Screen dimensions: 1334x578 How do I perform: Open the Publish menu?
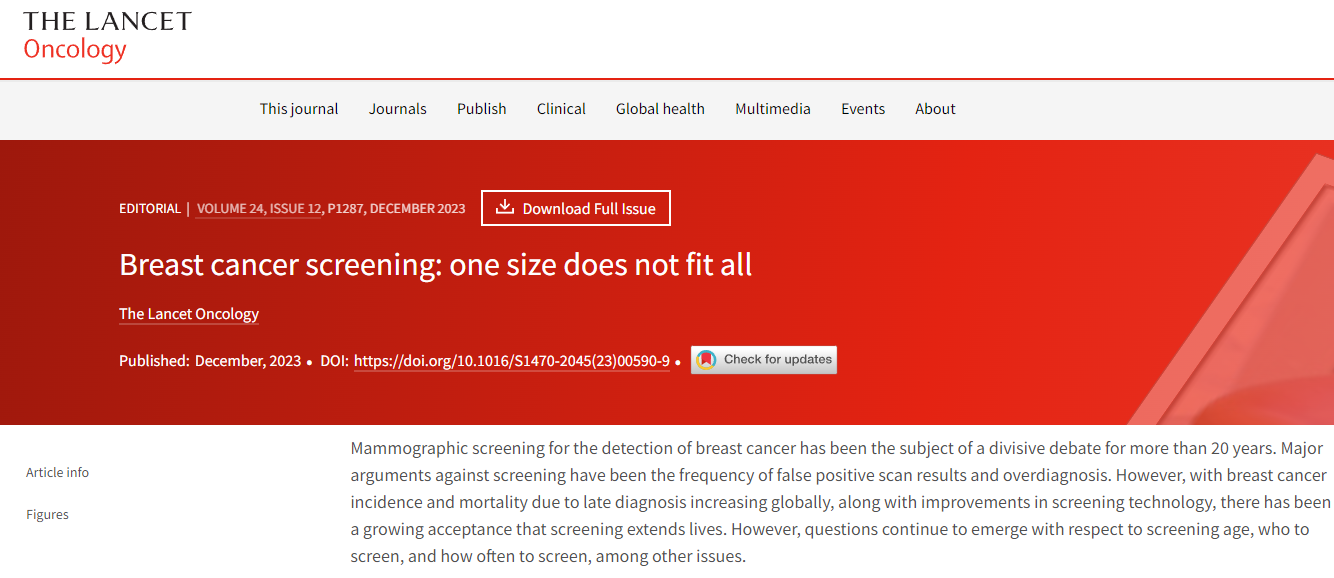click(482, 109)
